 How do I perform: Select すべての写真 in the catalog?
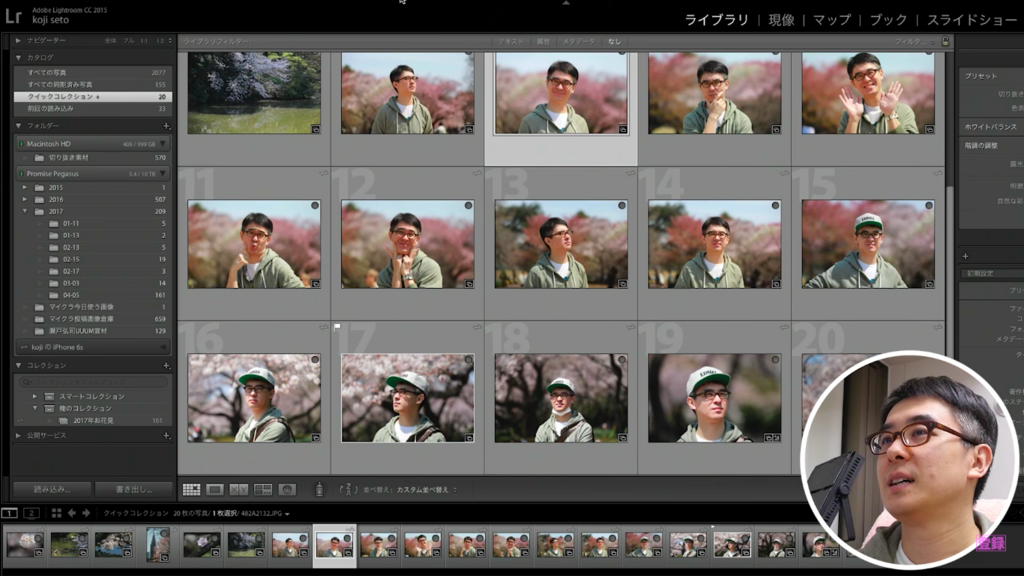coord(93,72)
